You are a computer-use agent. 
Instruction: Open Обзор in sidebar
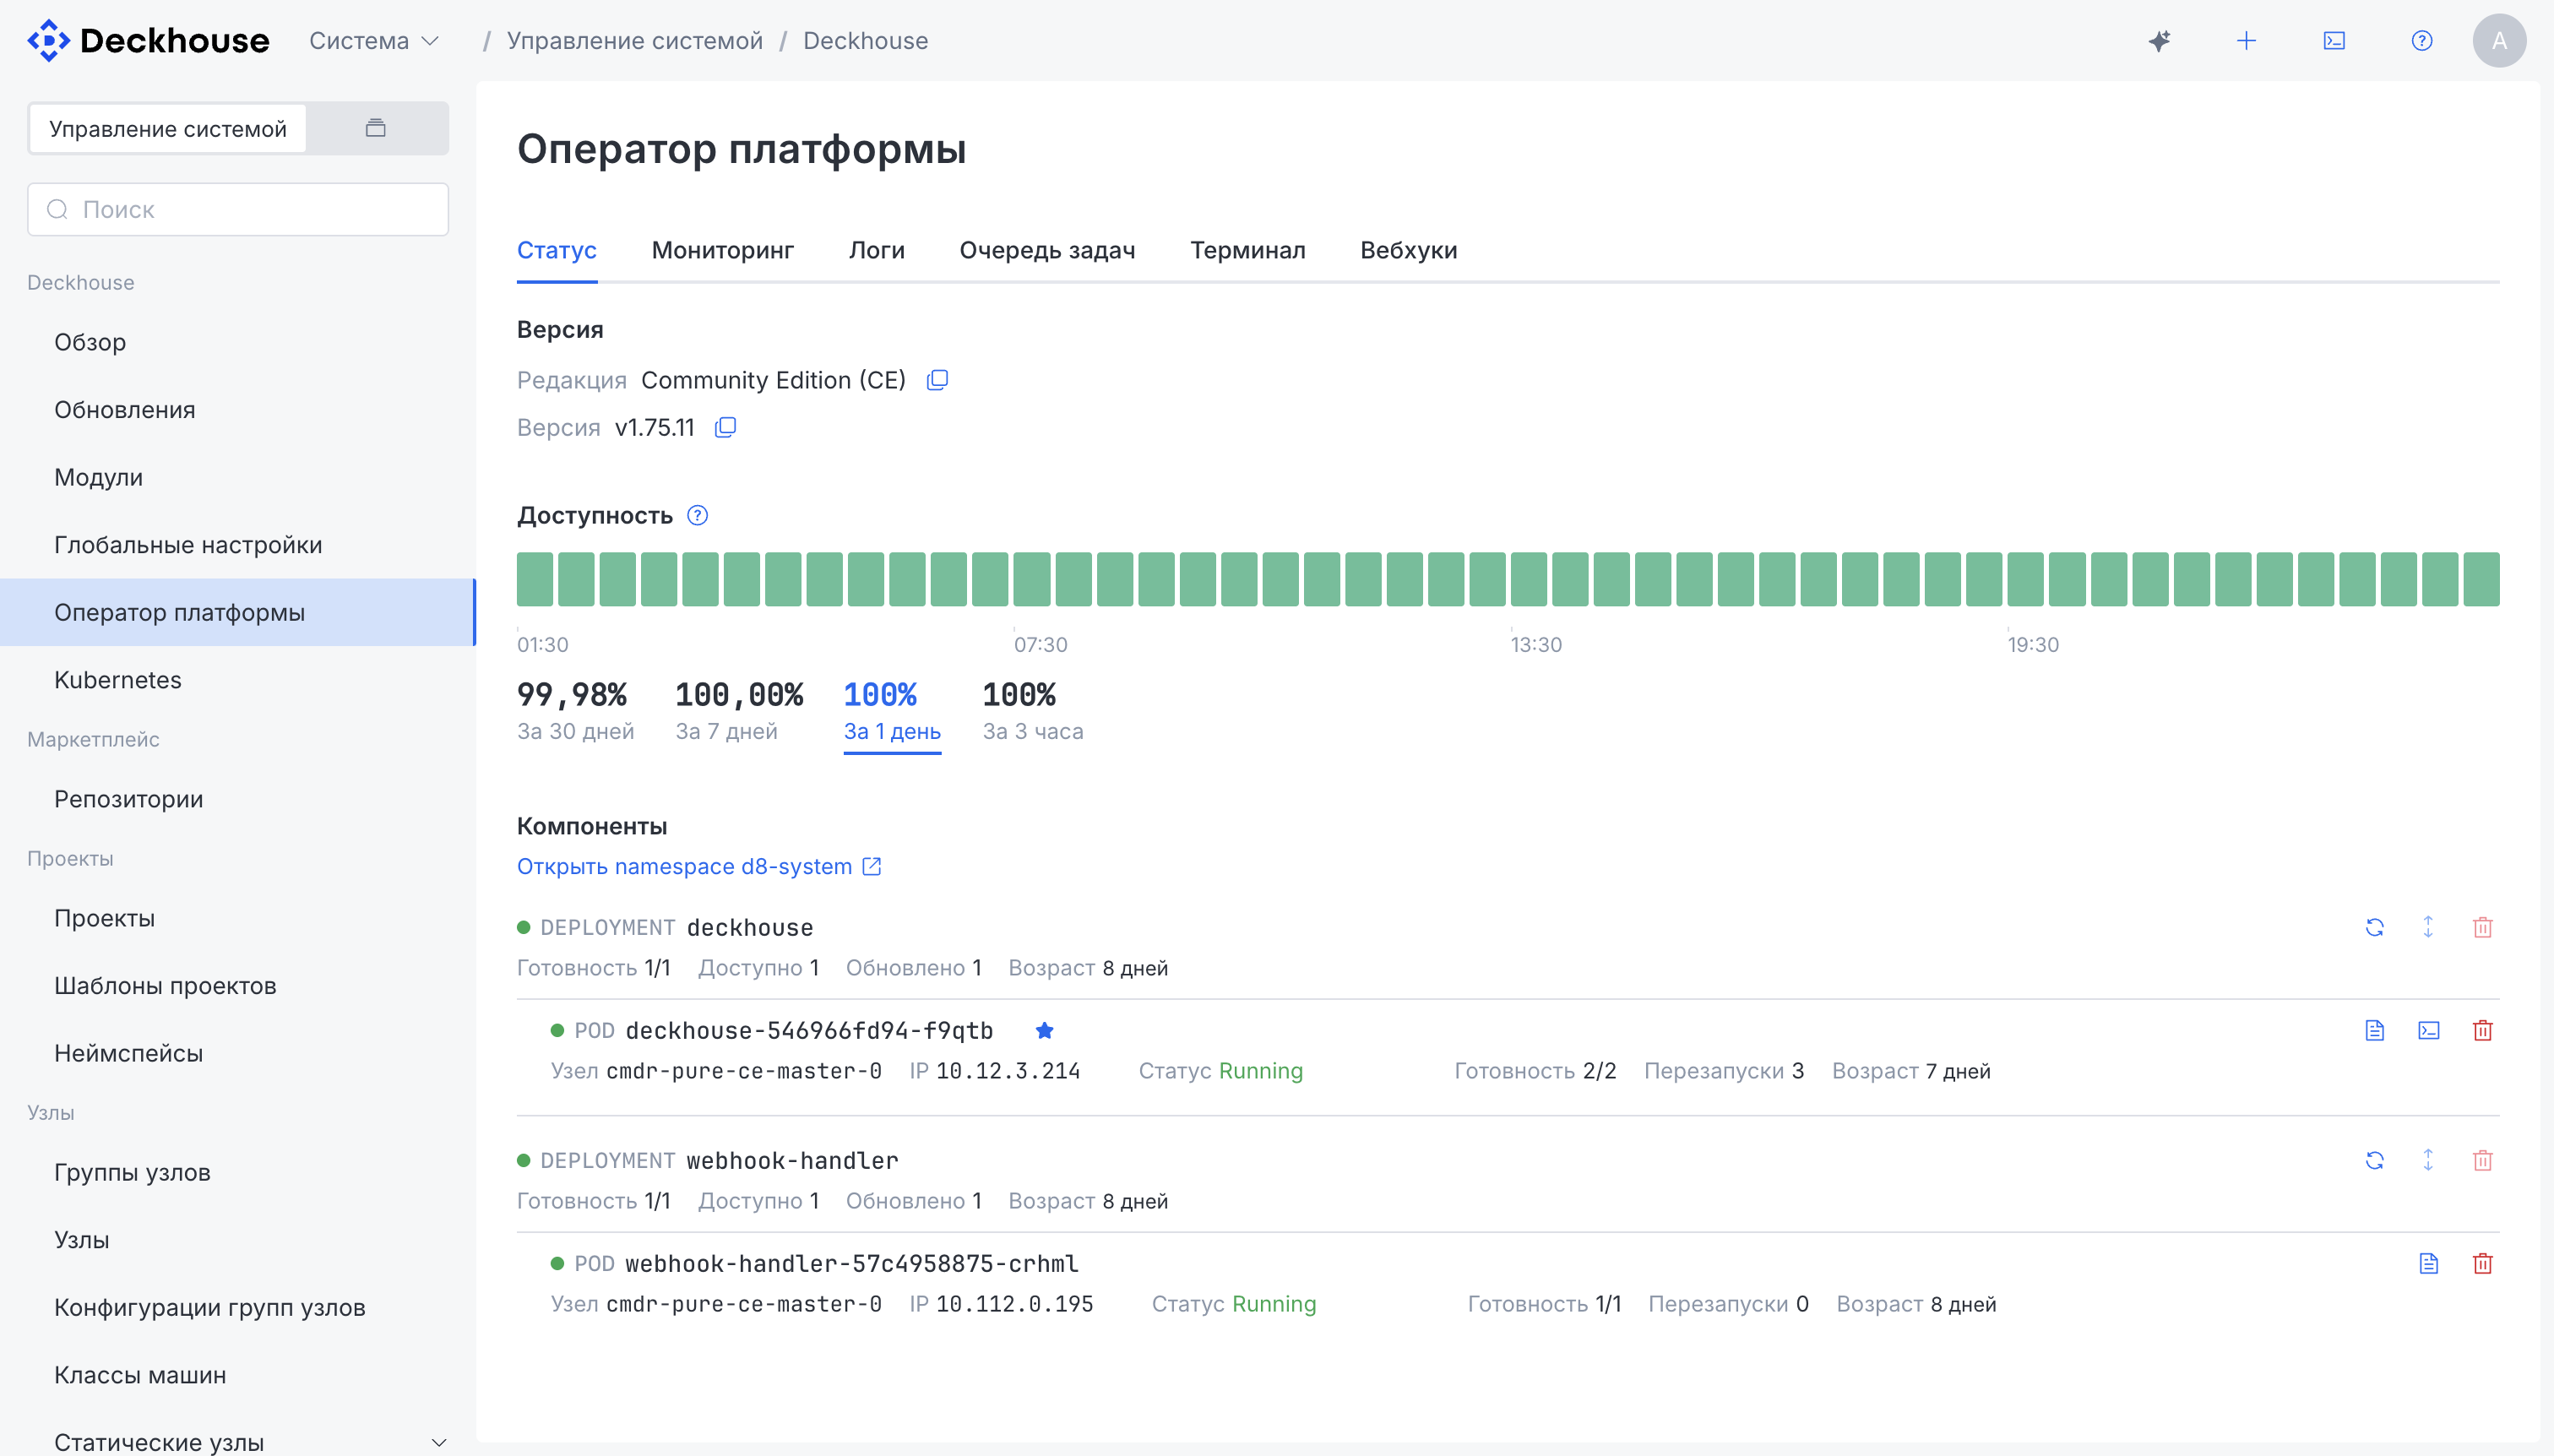pos(238,342)
